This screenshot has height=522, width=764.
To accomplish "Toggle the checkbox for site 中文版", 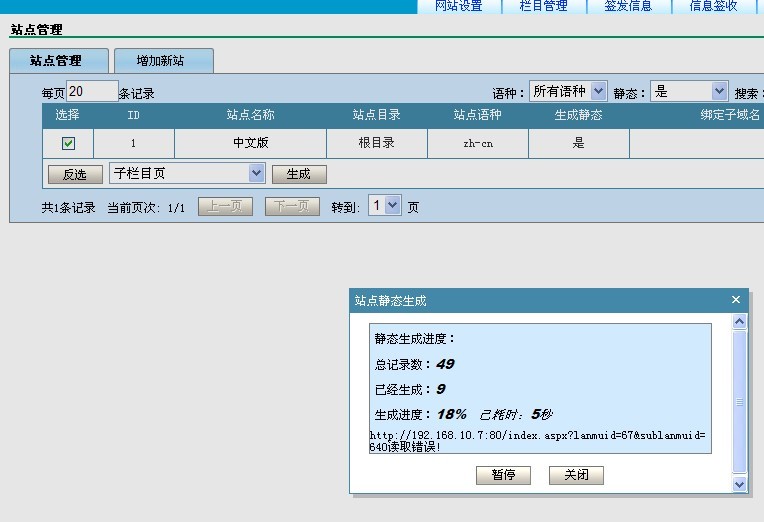I will point(68,143).
